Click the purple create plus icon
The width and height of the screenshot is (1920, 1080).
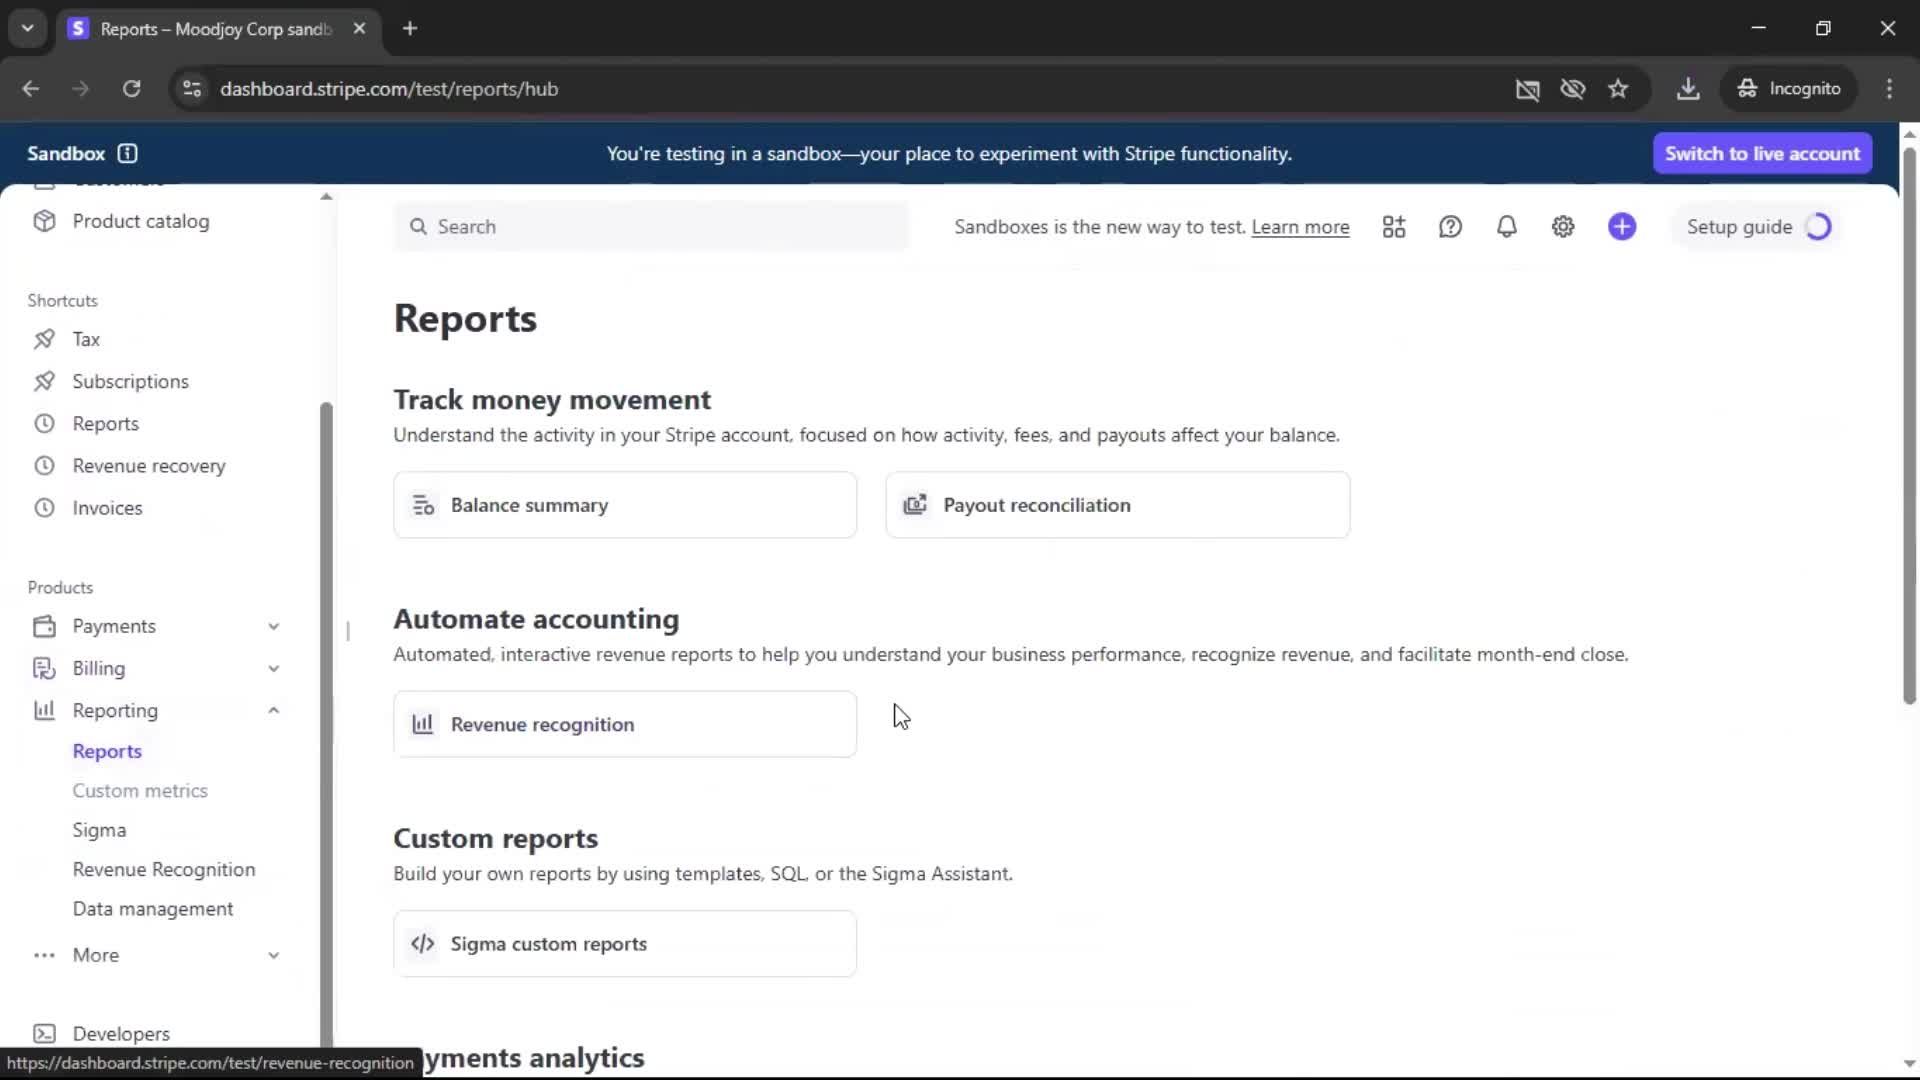click(x=1622, y=227)
